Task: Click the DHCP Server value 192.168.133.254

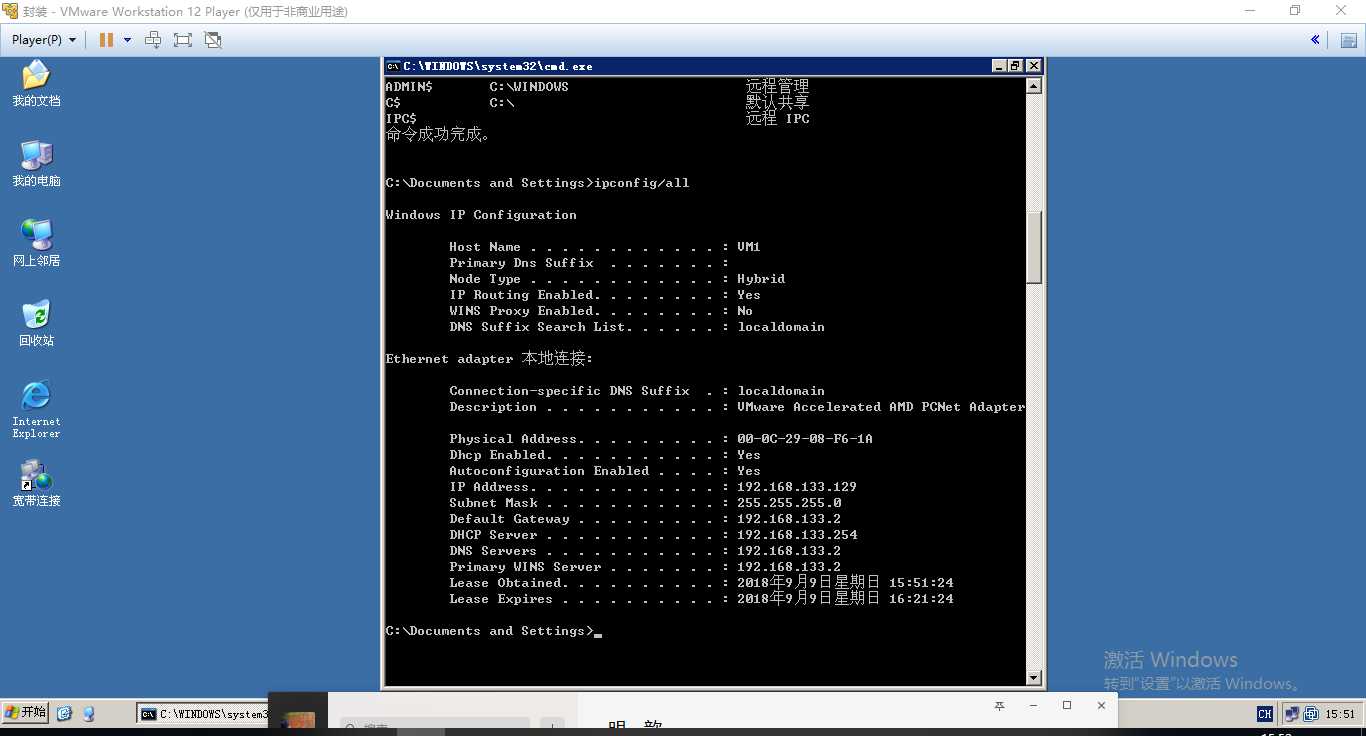Action: tap(797, 535)
